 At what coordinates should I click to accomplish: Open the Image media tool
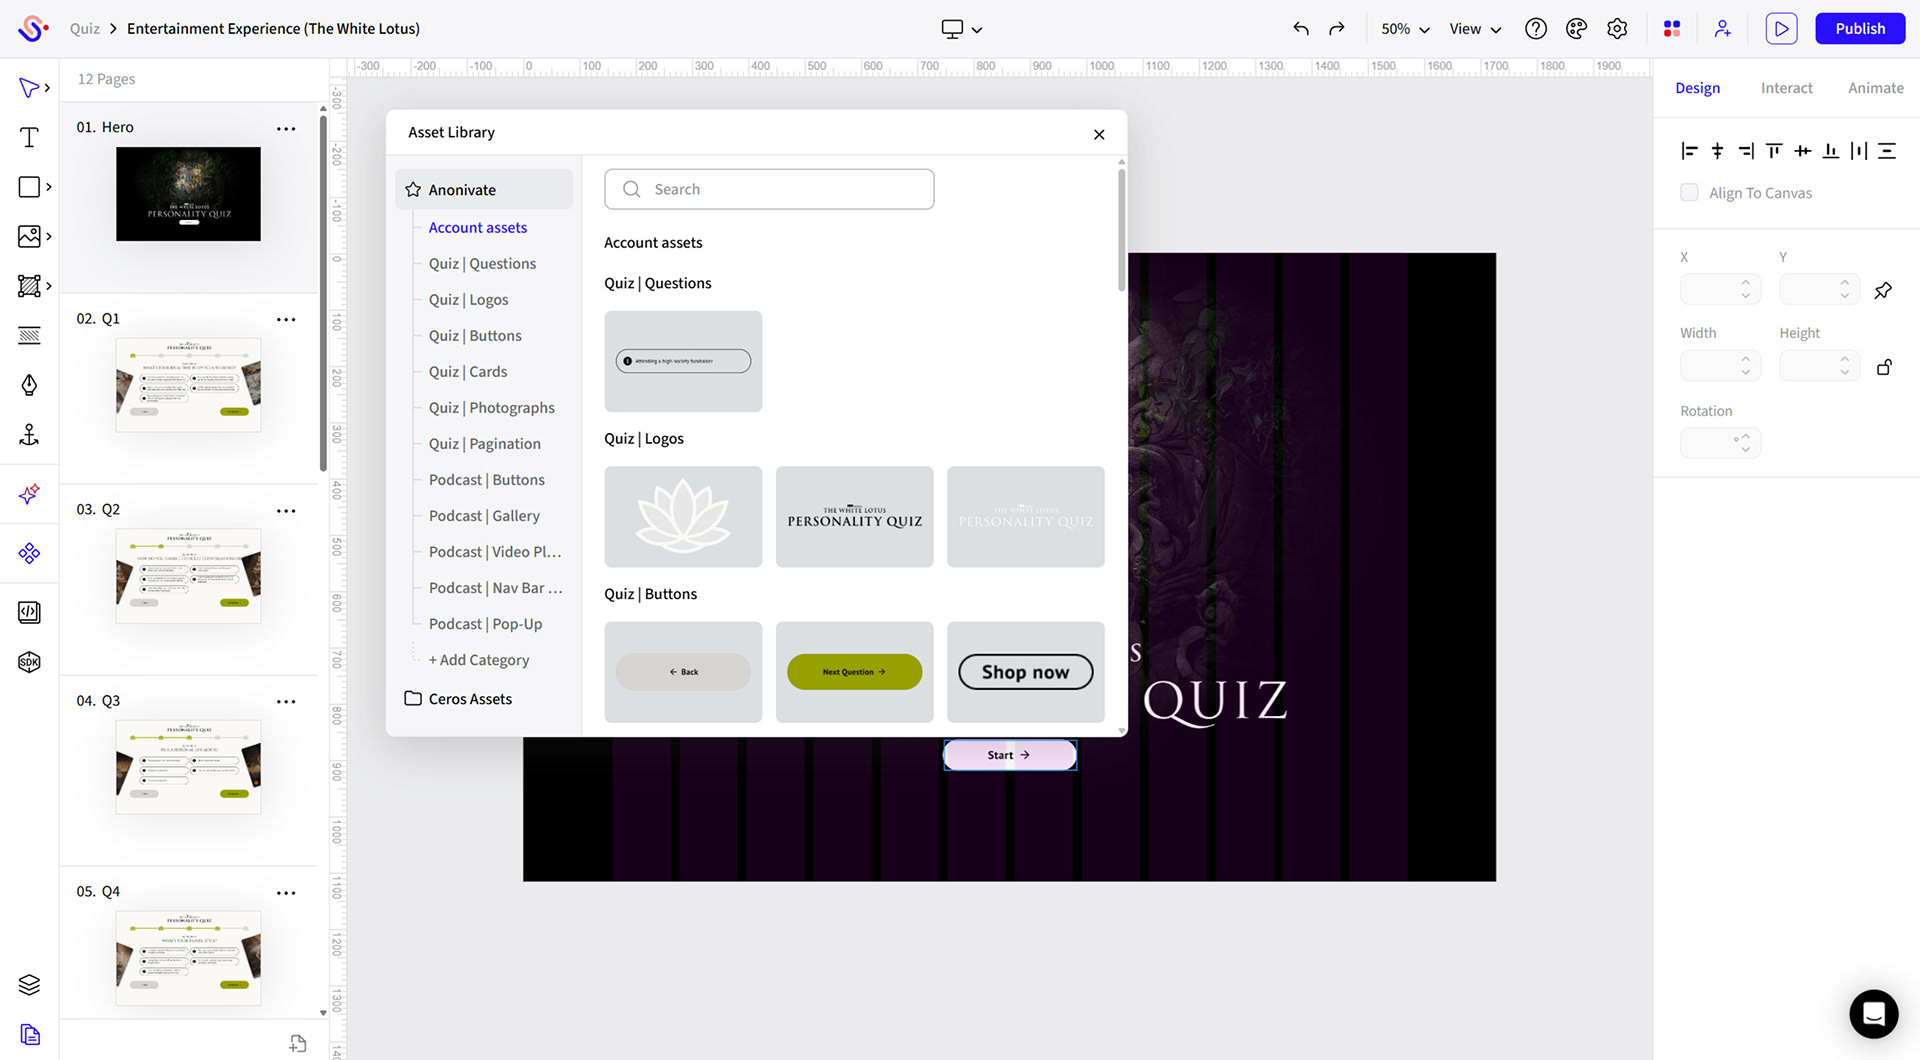[29, 236]
